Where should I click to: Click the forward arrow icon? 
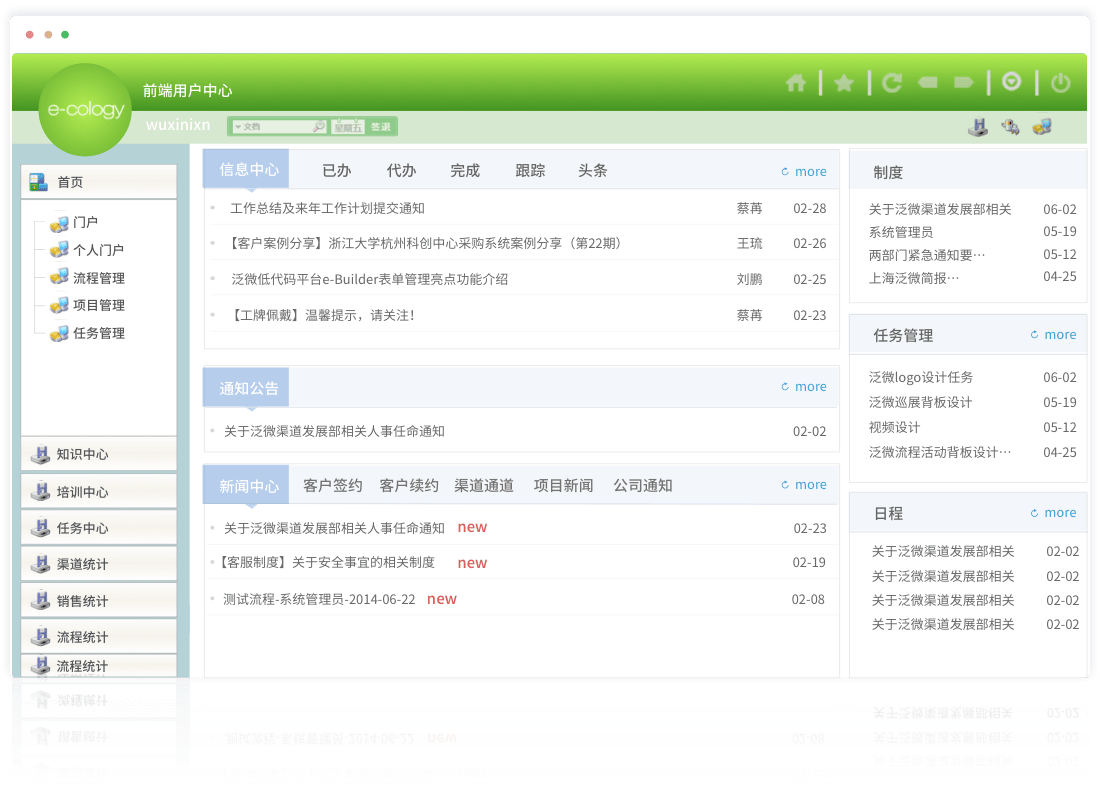(x=963, y=83)
